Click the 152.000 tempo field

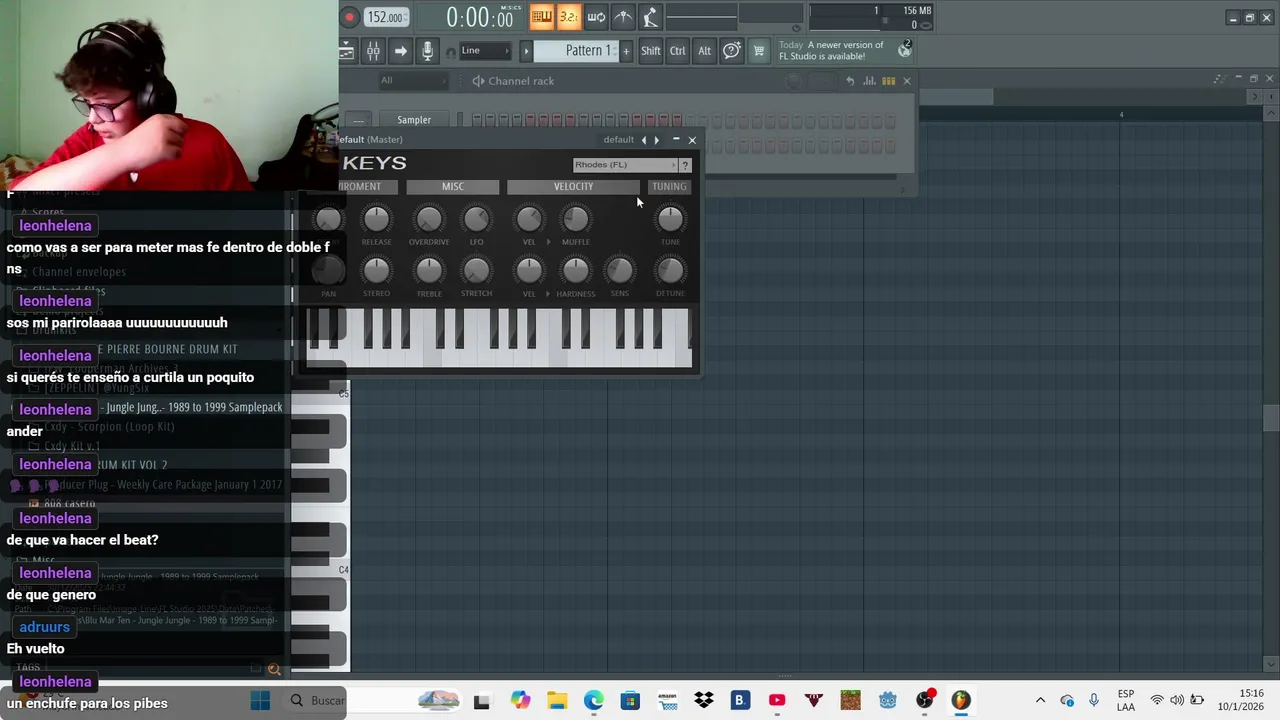pos(386,17)
